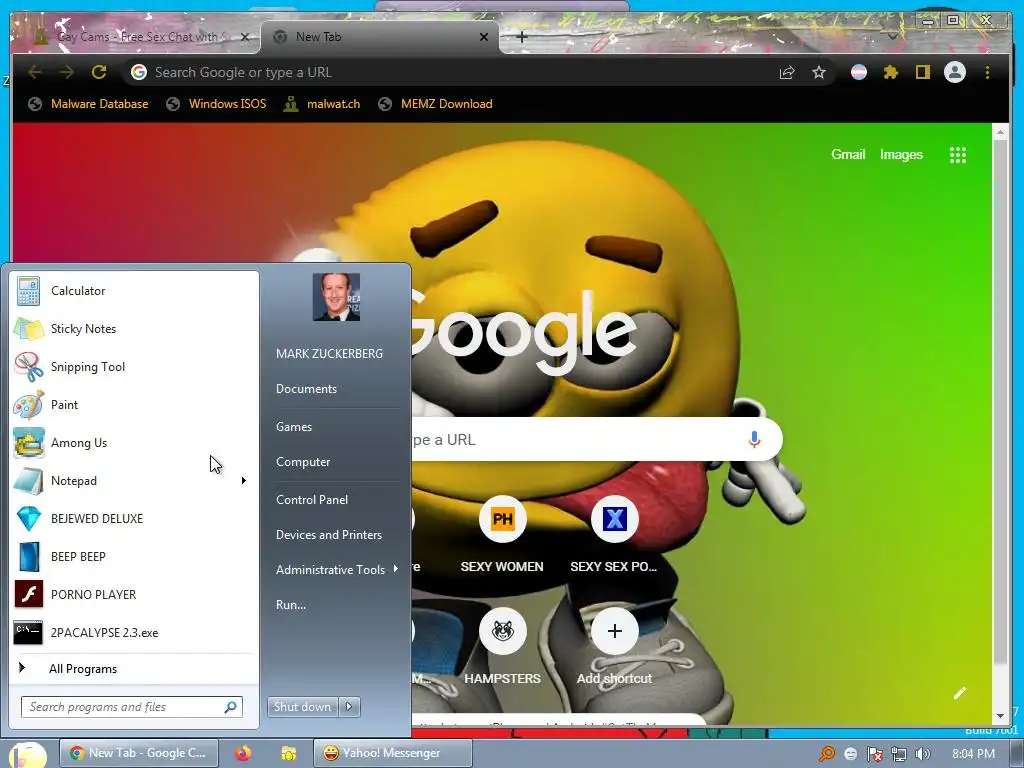Open Devices and Printers
The image size is (1024, 768).
coord(328,535)
